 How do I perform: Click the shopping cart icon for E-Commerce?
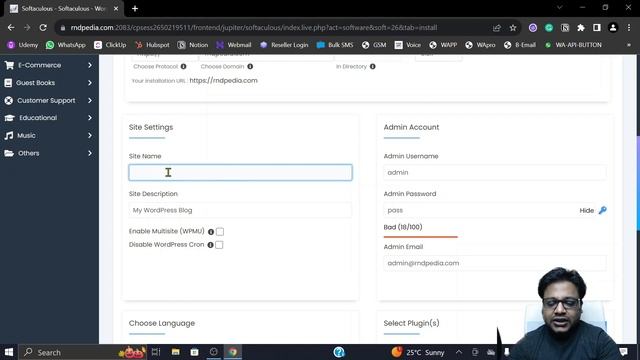click(x=9, y=65)
